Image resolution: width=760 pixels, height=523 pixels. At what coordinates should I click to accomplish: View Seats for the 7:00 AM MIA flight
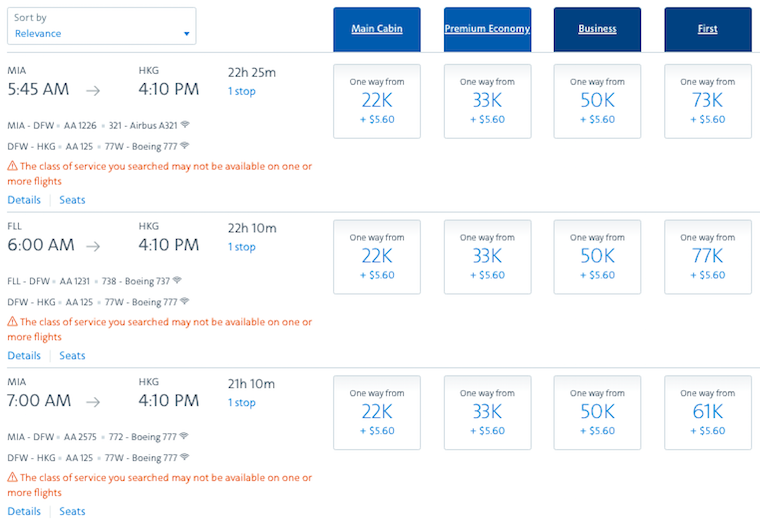point(72,511)
